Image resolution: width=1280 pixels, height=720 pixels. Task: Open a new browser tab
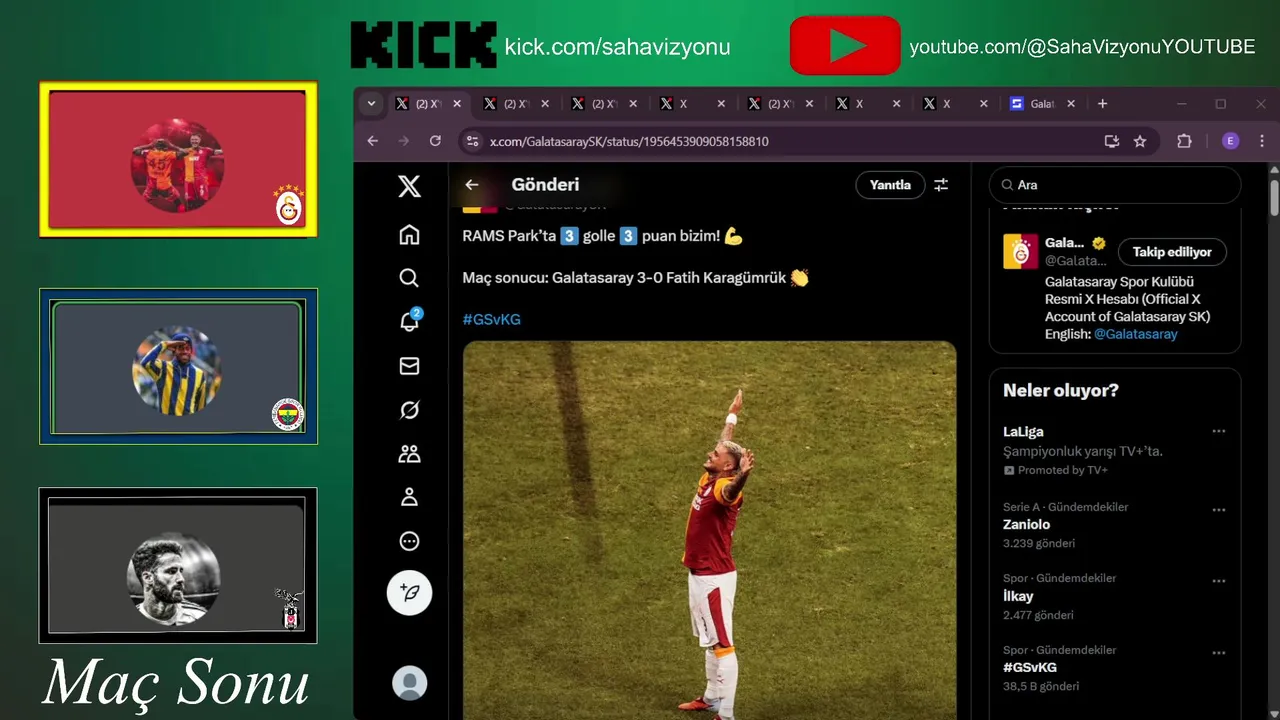1102,103
